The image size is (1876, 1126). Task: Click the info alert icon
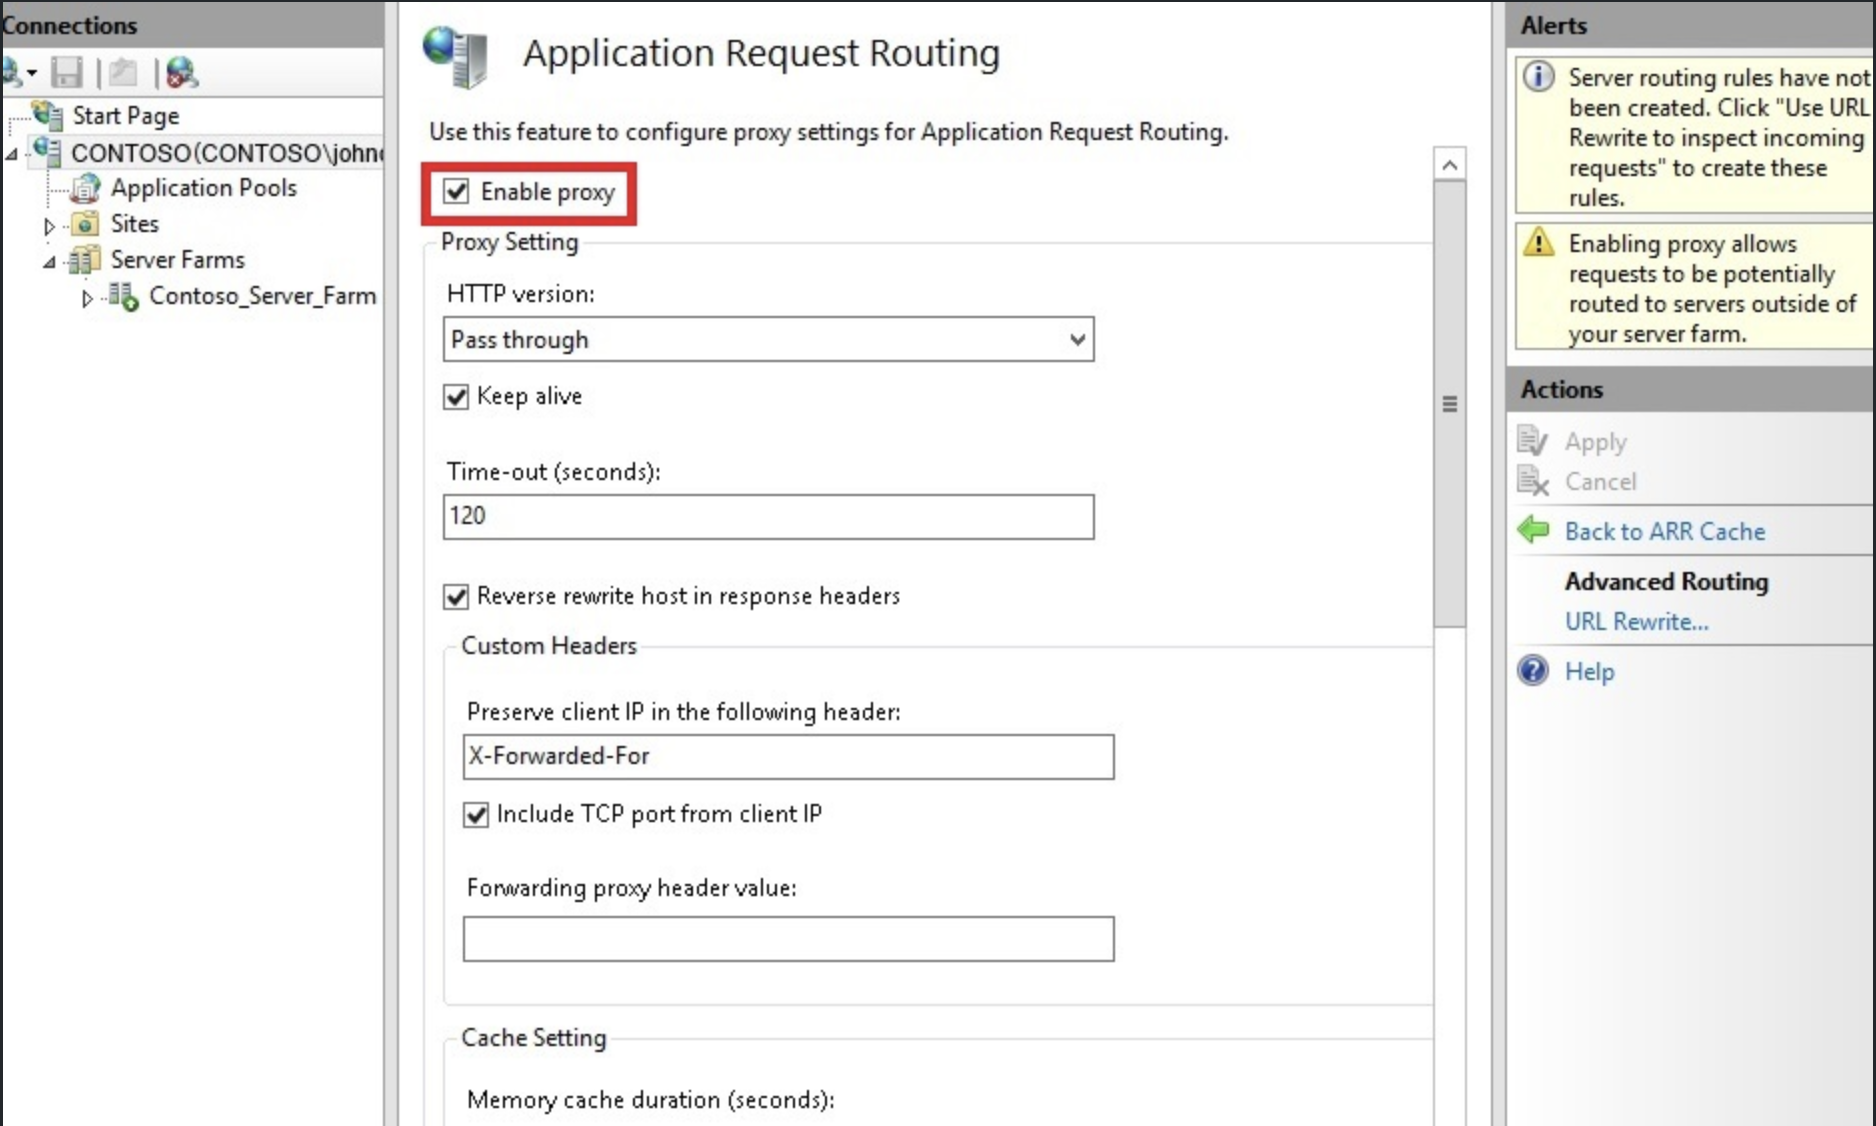click(1539, 76)
